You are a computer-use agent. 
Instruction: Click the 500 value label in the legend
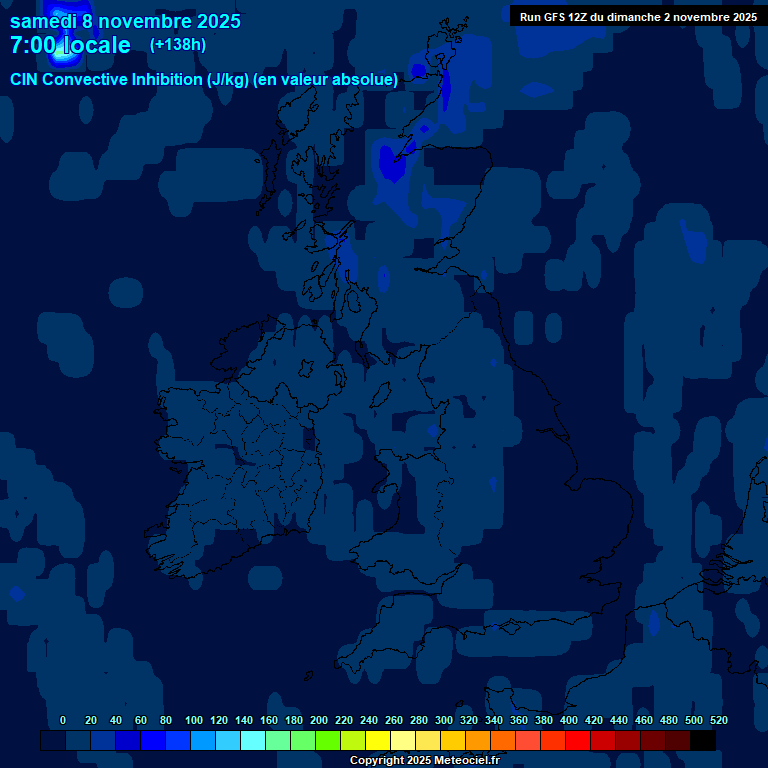point(694,720)
